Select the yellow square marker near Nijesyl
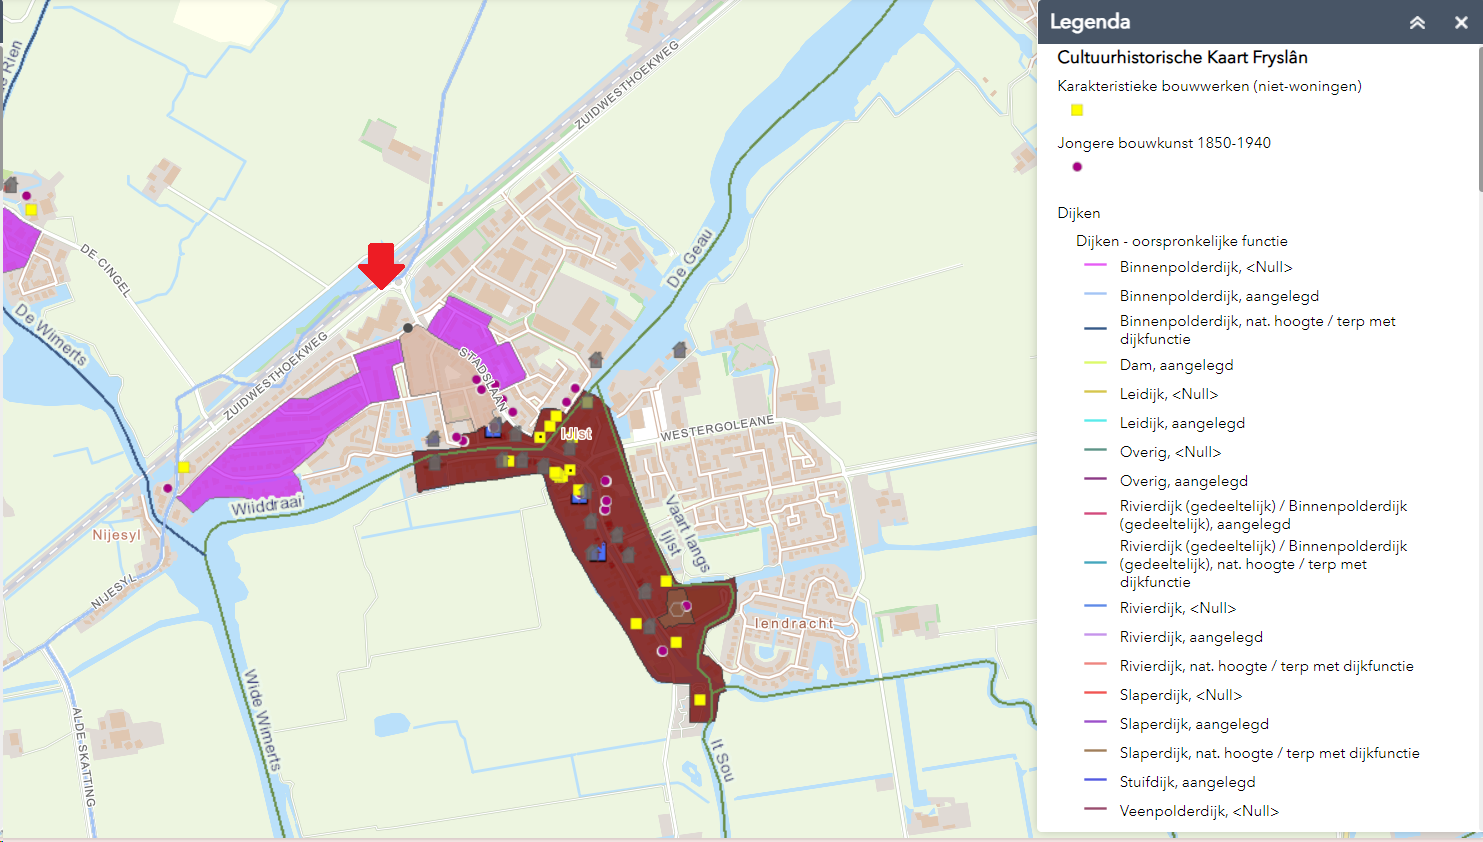 [x=184, y=467]
